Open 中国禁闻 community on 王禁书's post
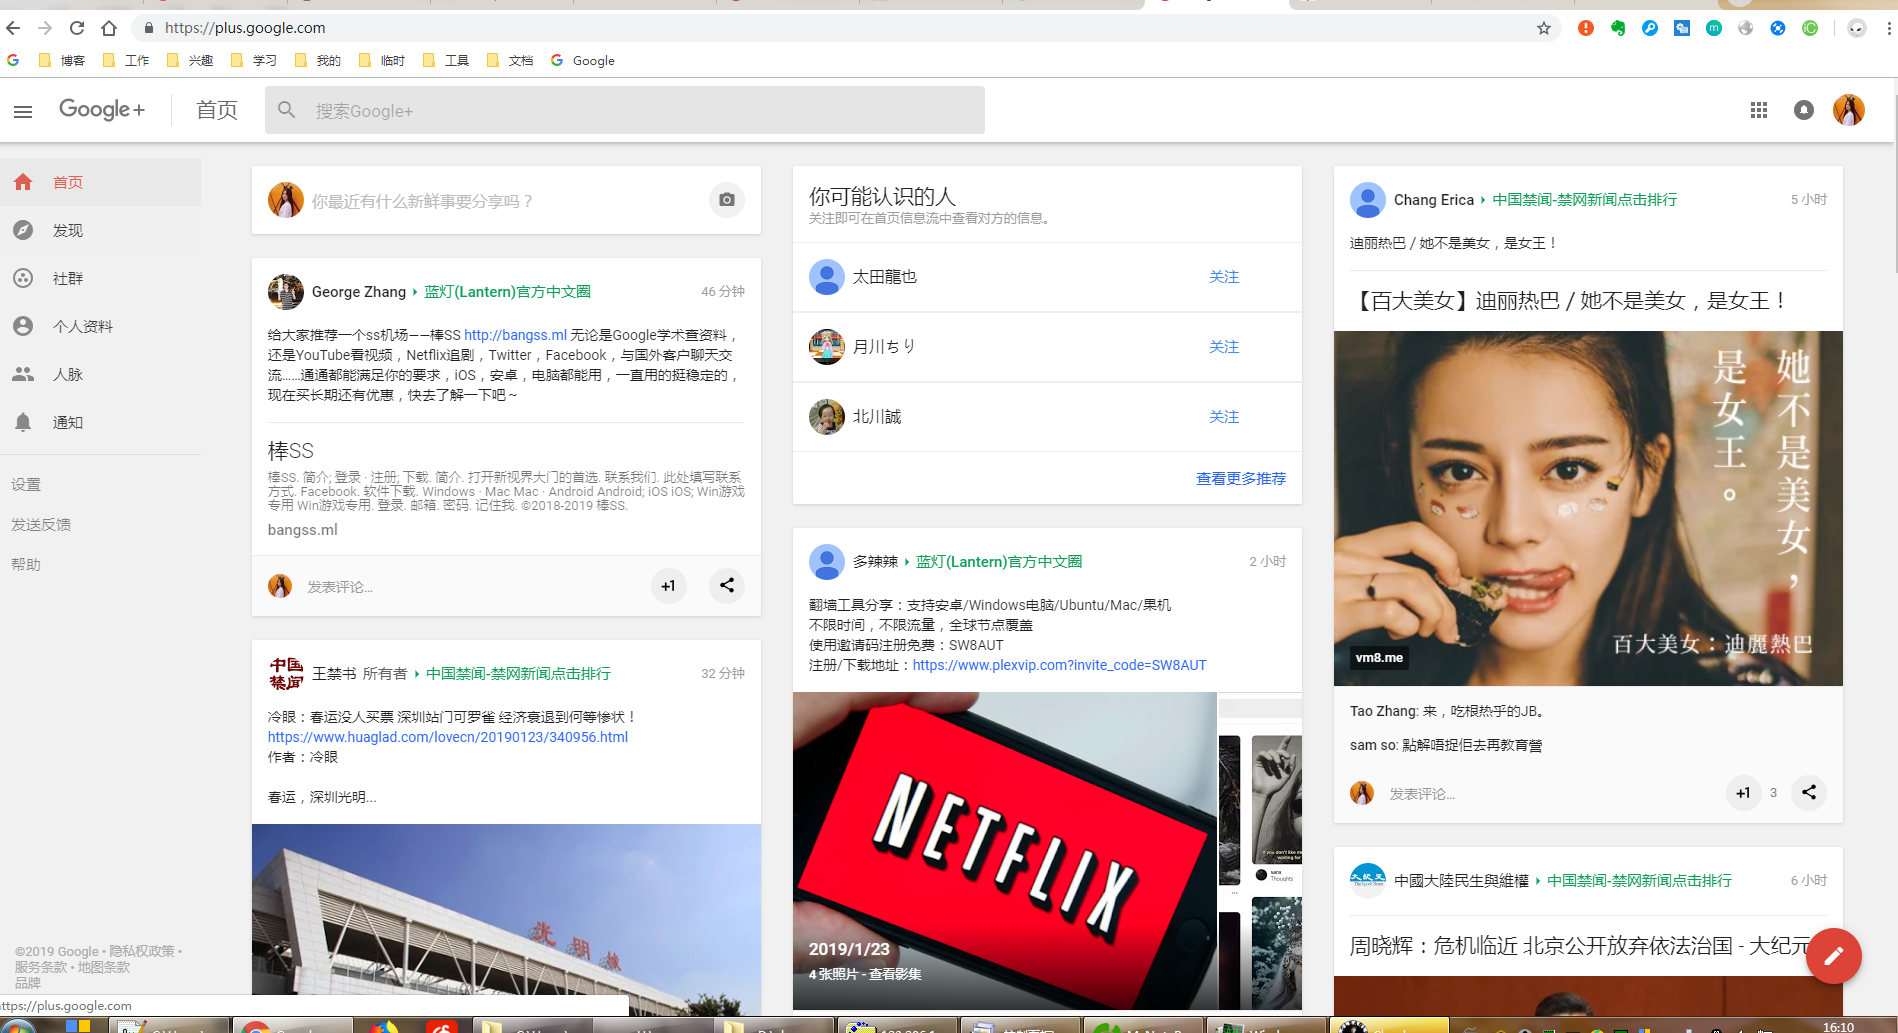 click(x=518, y=674)
